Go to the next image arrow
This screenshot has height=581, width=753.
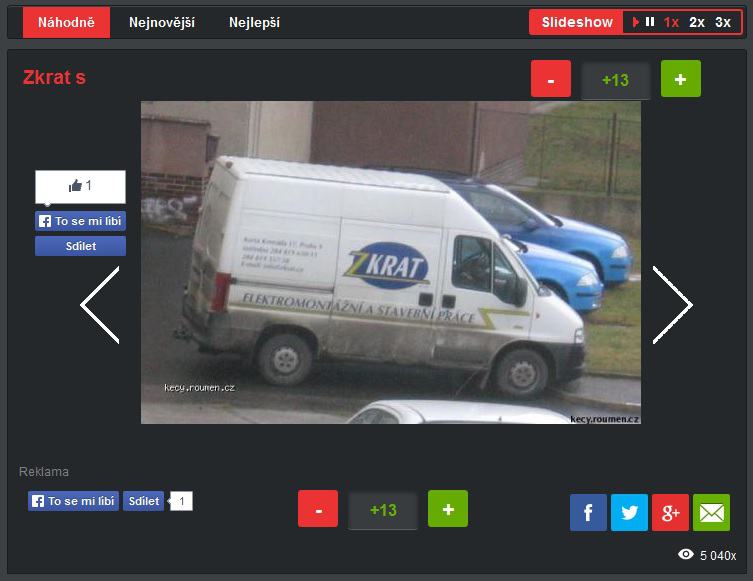672,305
